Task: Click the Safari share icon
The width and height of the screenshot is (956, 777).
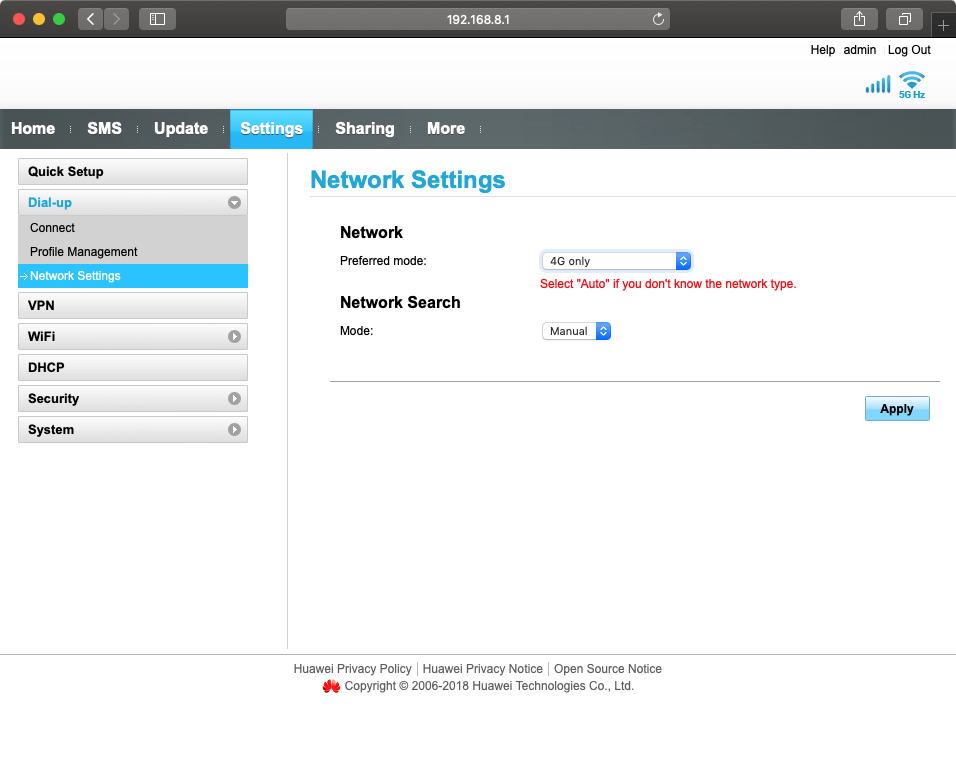Action: [x=859, y=19]
